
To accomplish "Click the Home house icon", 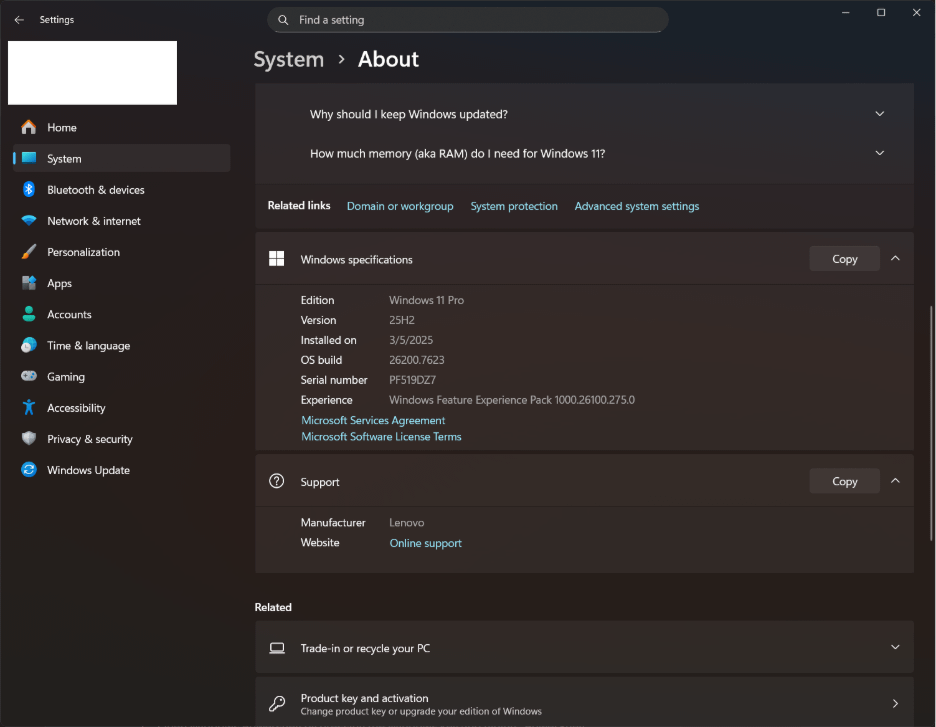I will [x=29, y=127].
